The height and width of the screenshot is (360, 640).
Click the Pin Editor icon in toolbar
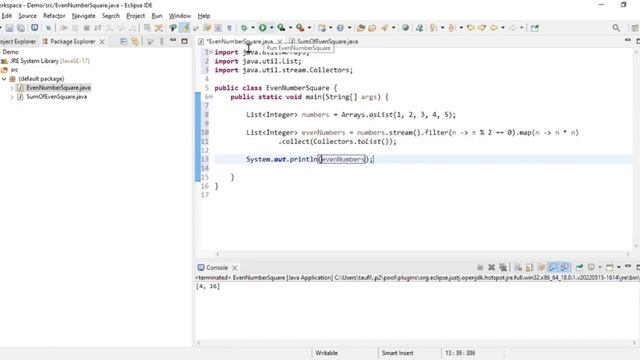535,28
